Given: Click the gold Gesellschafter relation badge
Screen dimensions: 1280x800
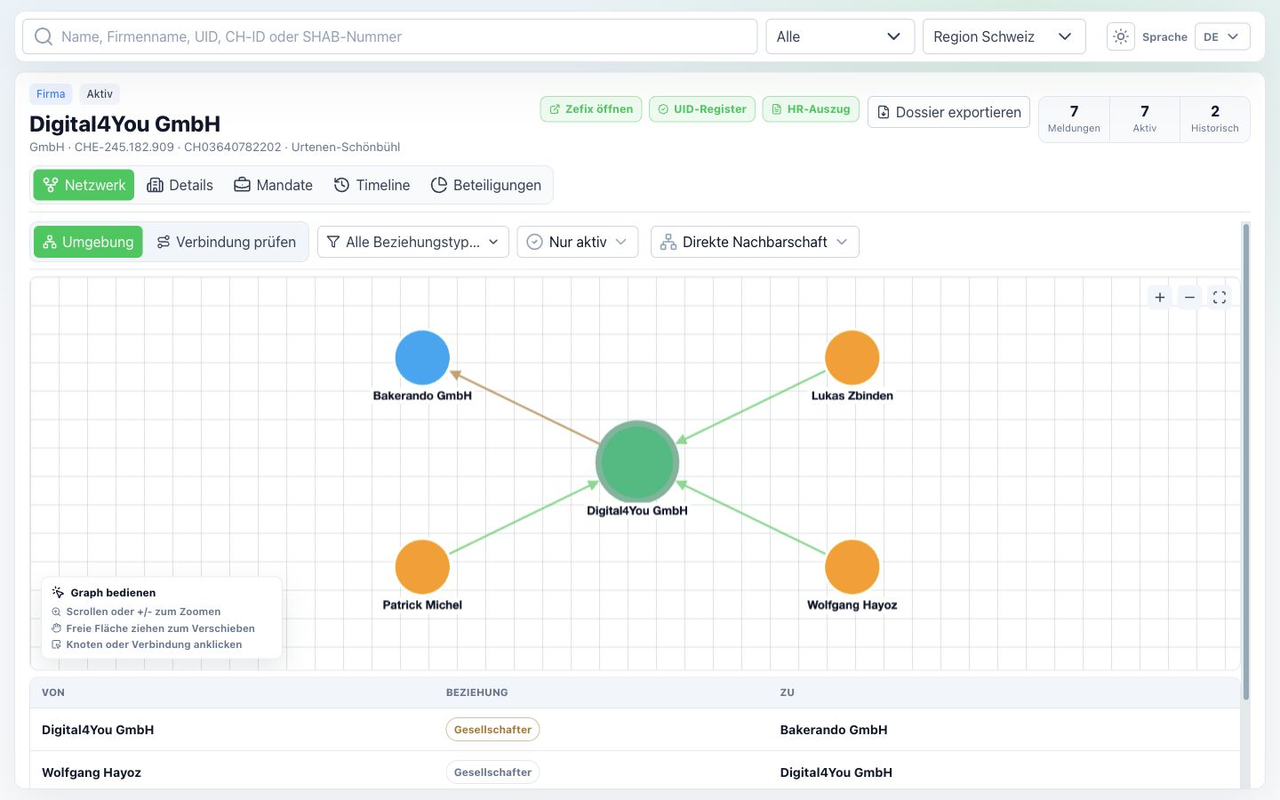Looking at the screenshot, I should (x=493, y=730).
